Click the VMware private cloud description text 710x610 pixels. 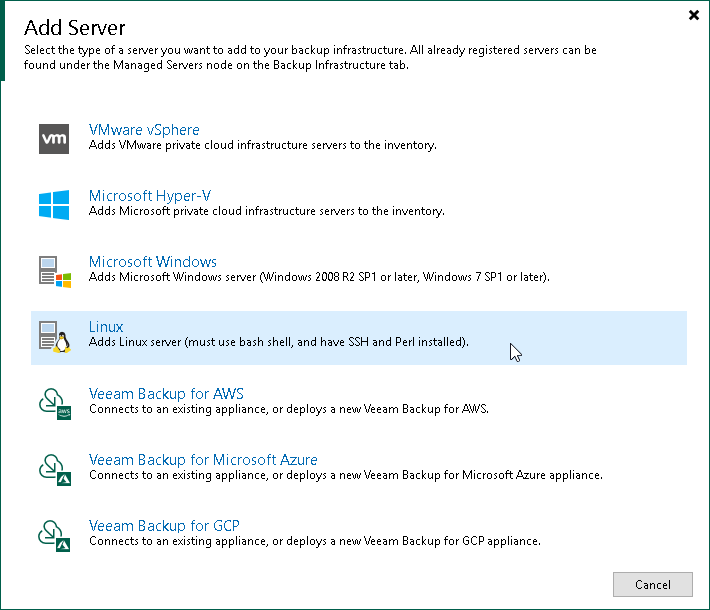click(x=262, y=145)
